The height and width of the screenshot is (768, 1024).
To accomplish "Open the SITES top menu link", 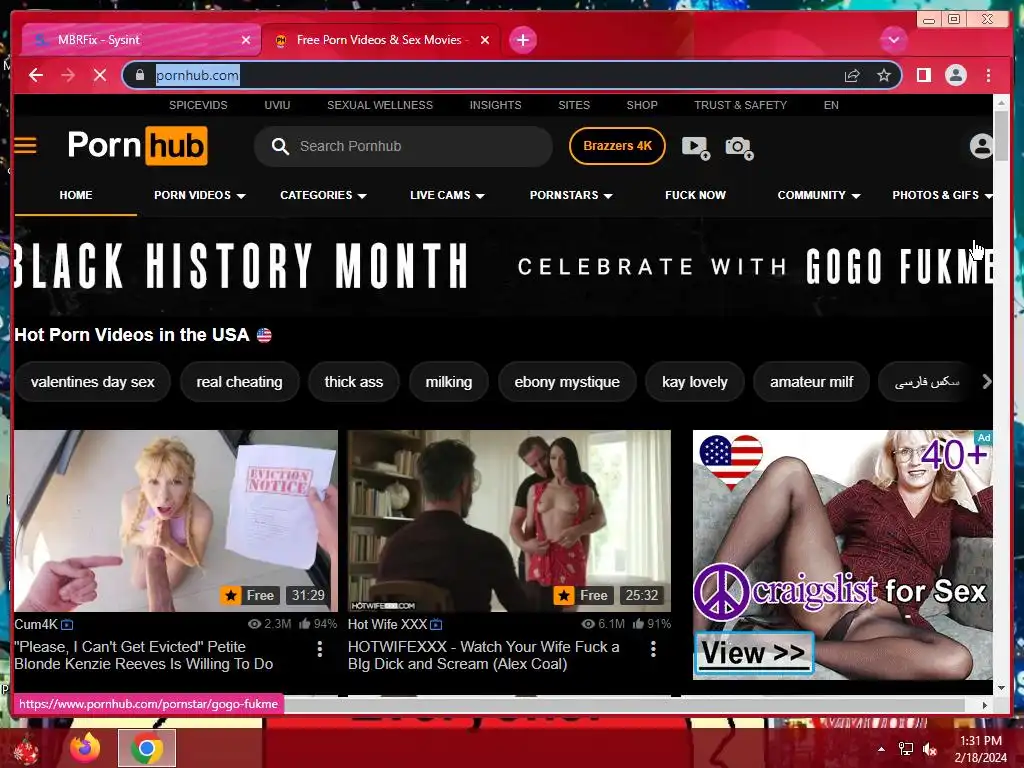I will 574,105.
